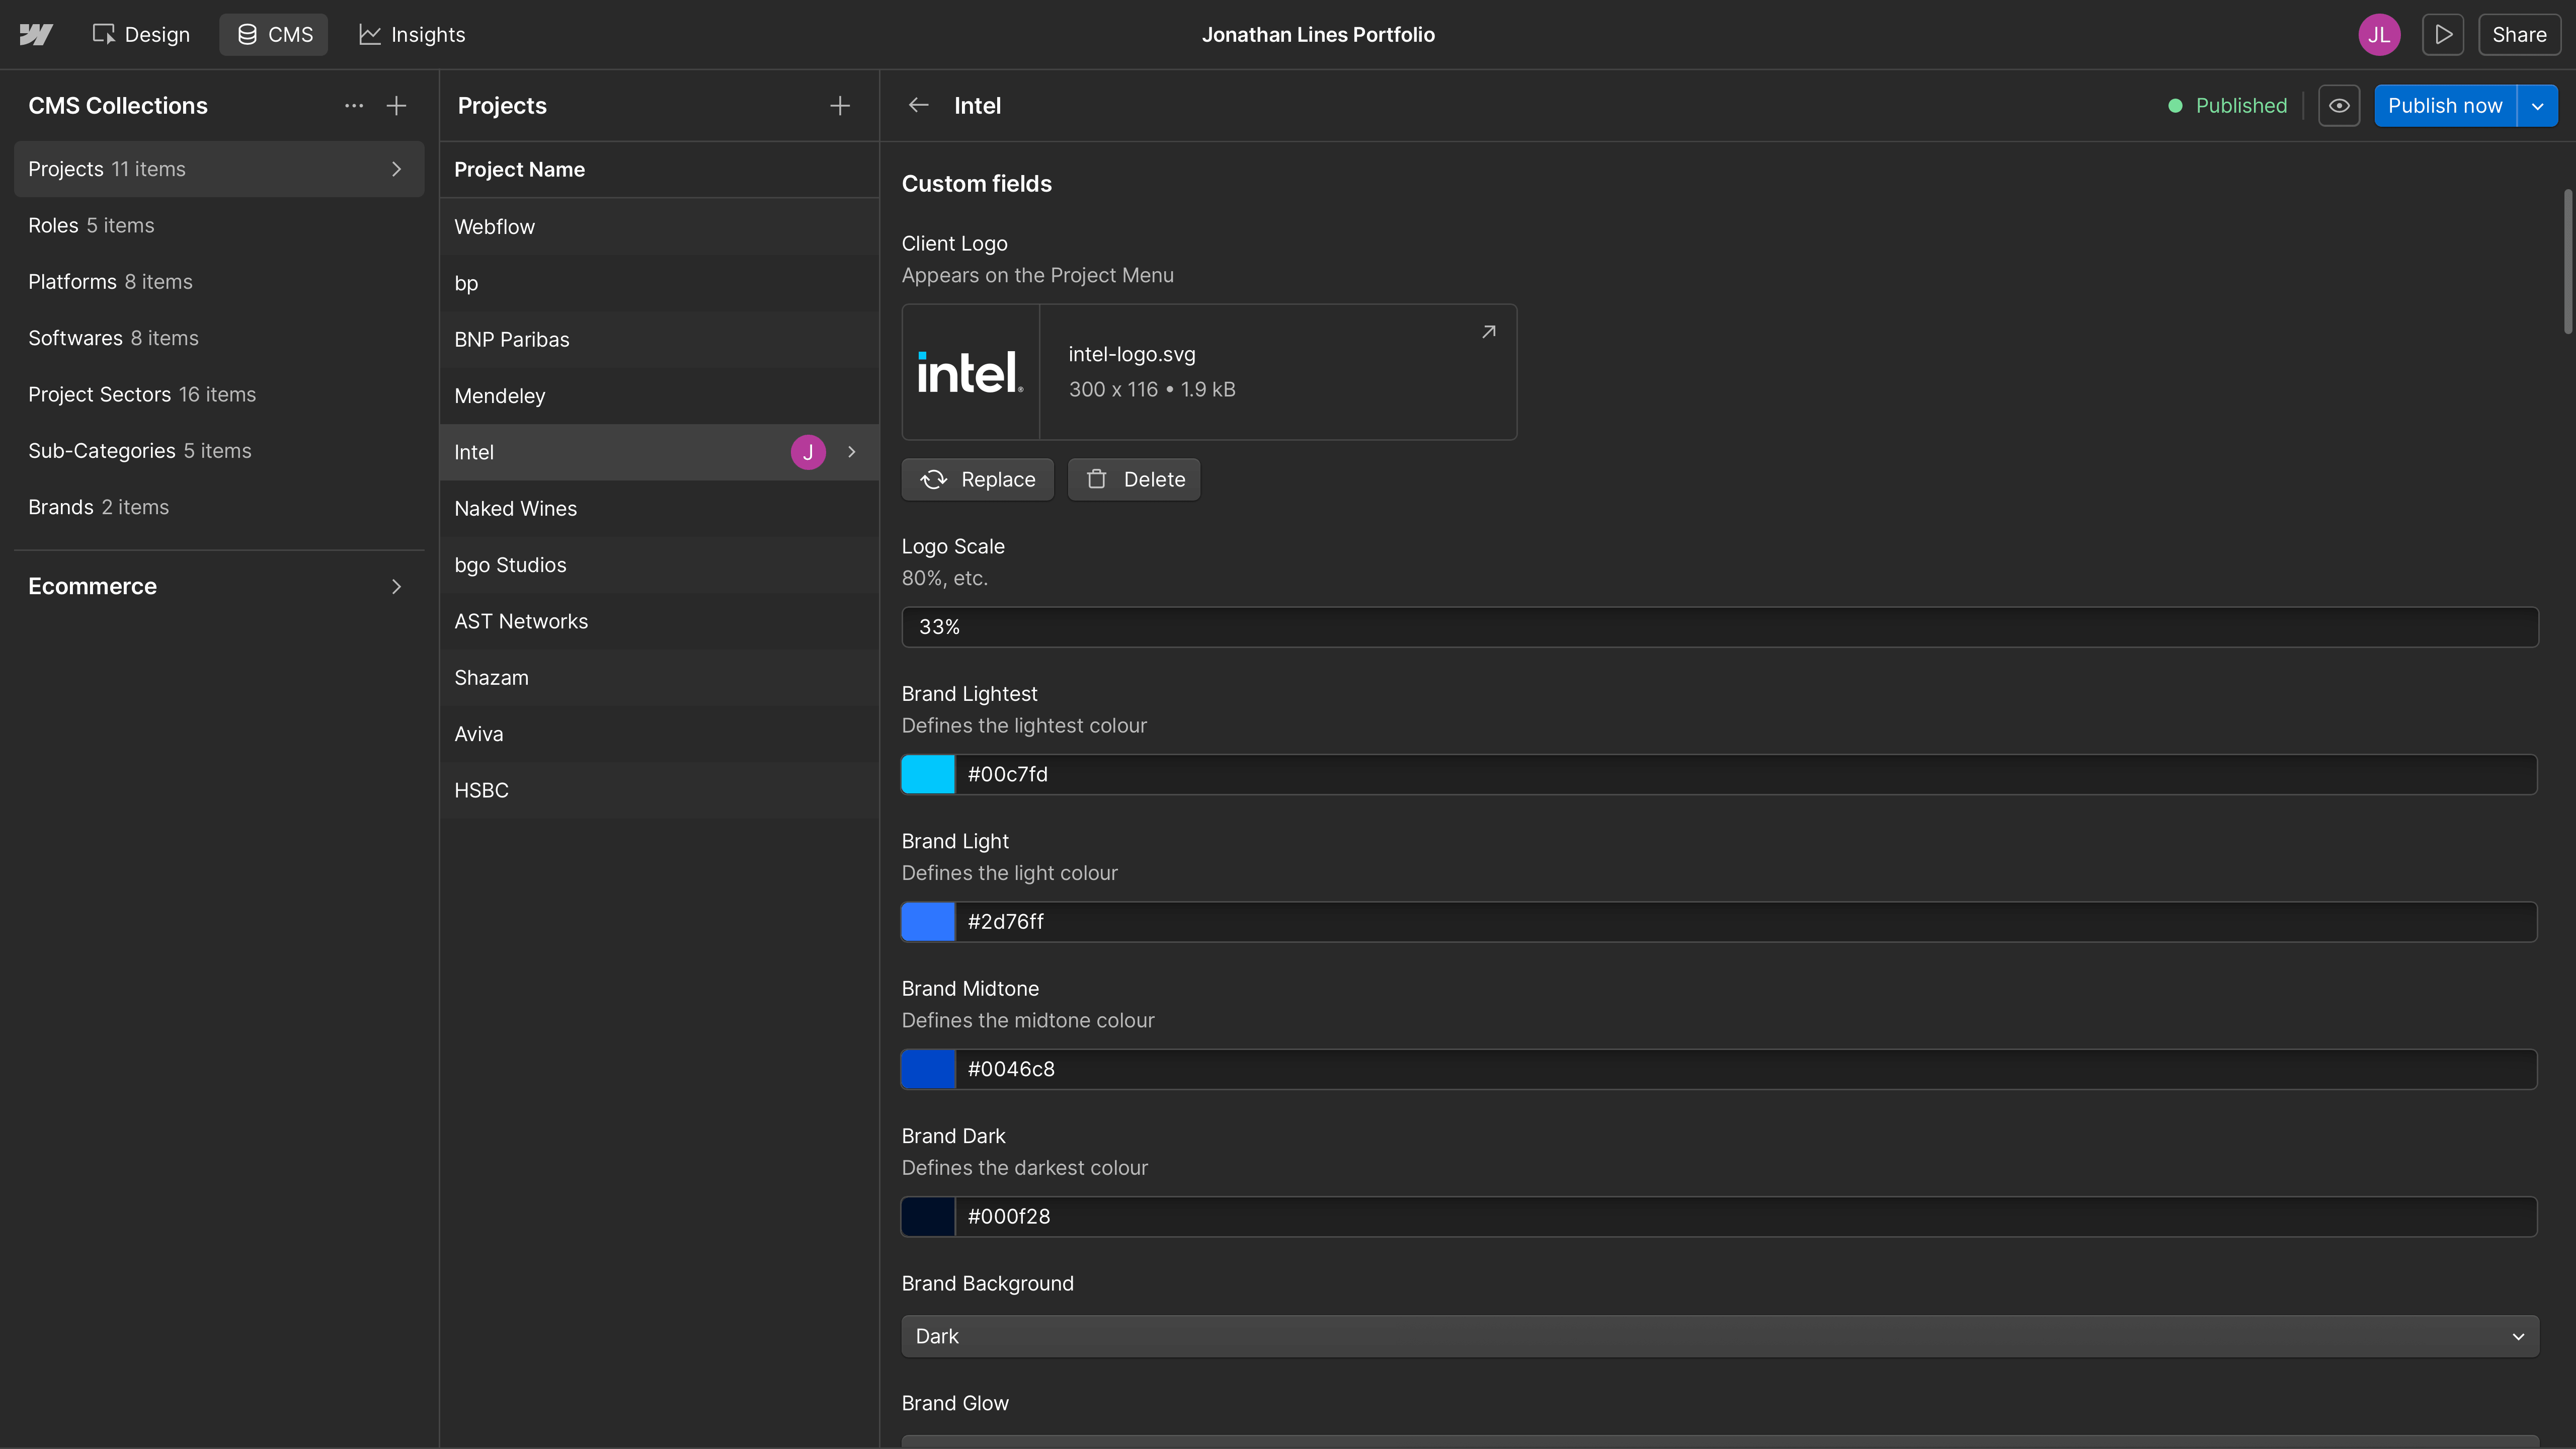Click the #0046c8 hex input

click(1746, 1069)
